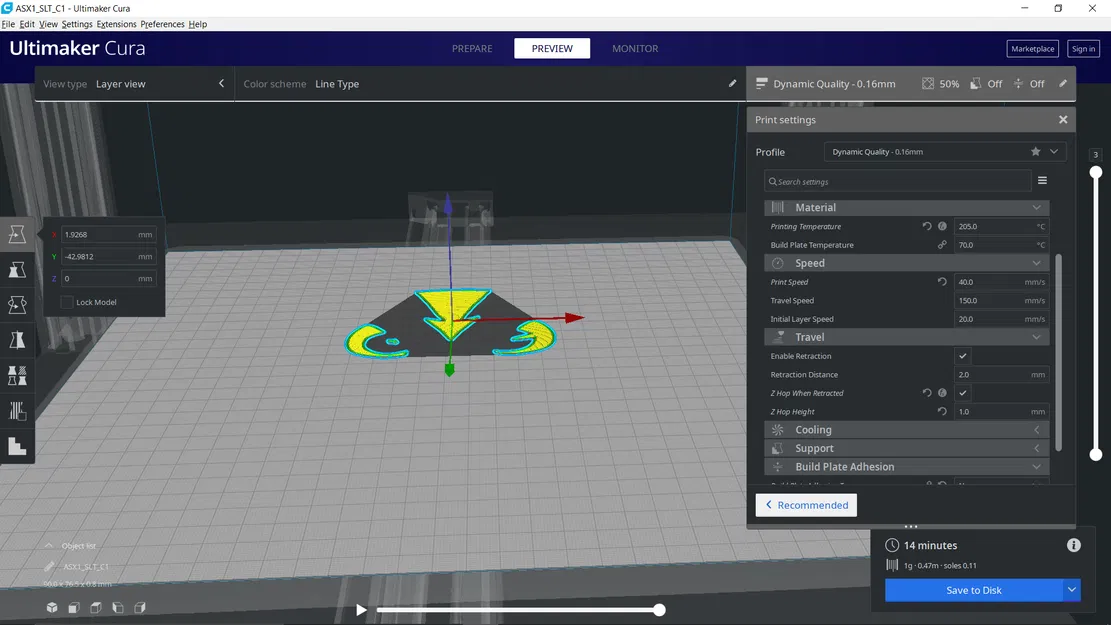Switch back to Recommended settings
The width and height of the screenshot is (1111, 625).
pyautogui.click(x=806, y=505)
